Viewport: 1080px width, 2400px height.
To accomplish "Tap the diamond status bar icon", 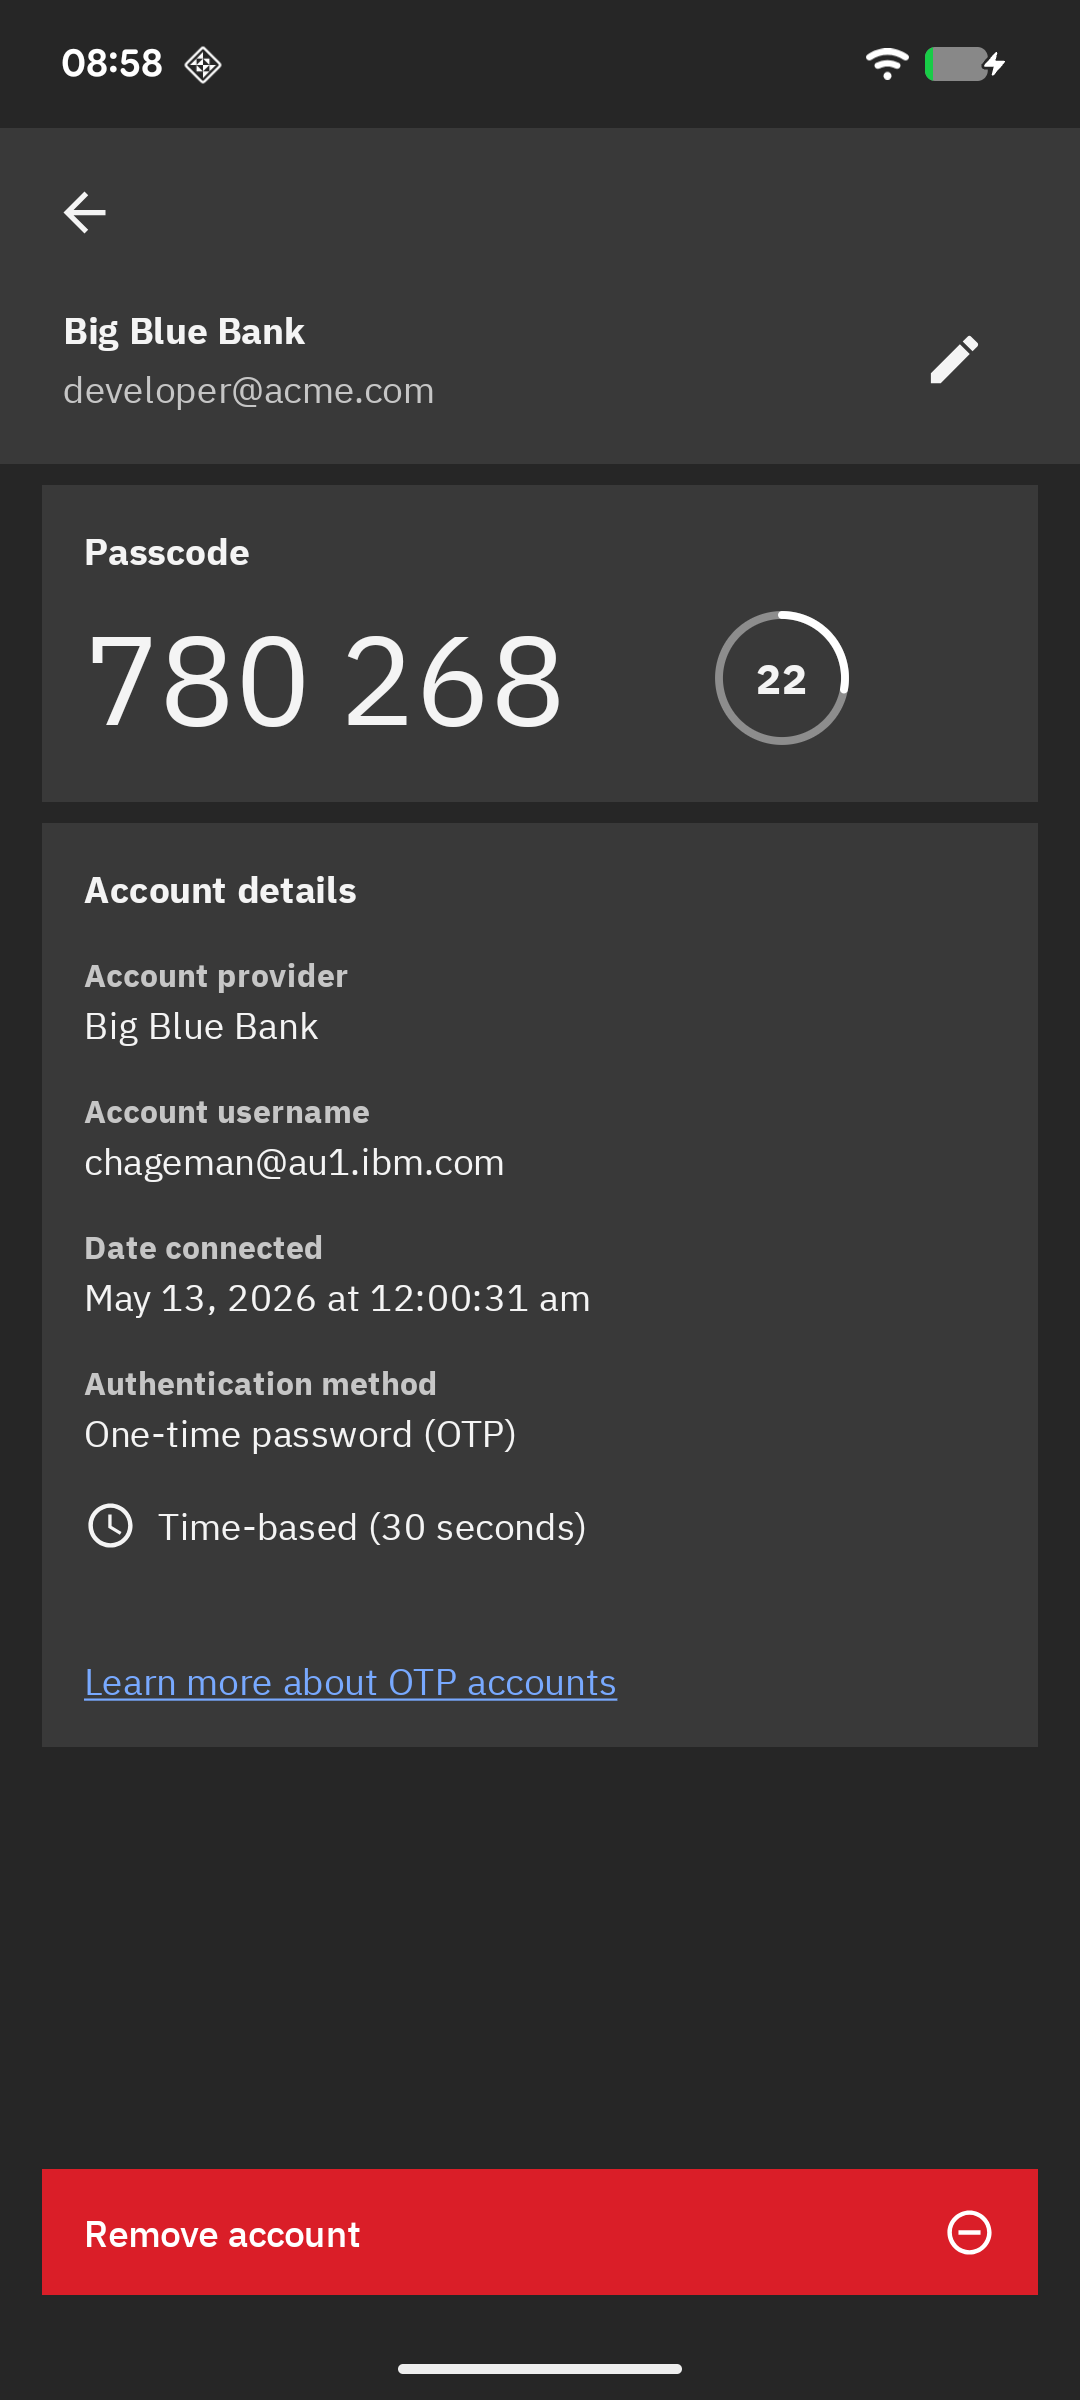I will pyautogui.click(x=203, y=65).
